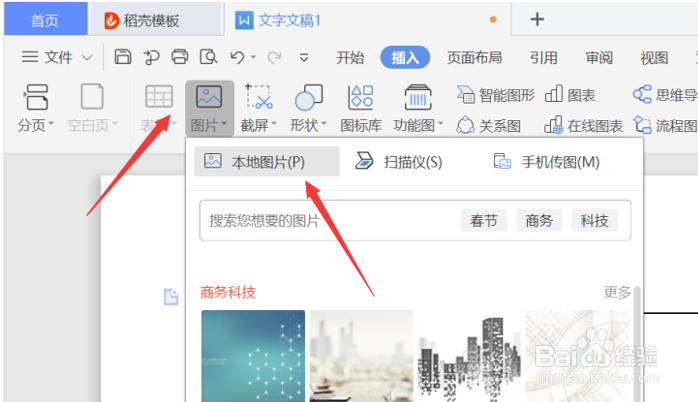Insert a 流程图 flowchart
Image resolution: width=698 pixels, height=402 pixels.
[x=665, y=126]
